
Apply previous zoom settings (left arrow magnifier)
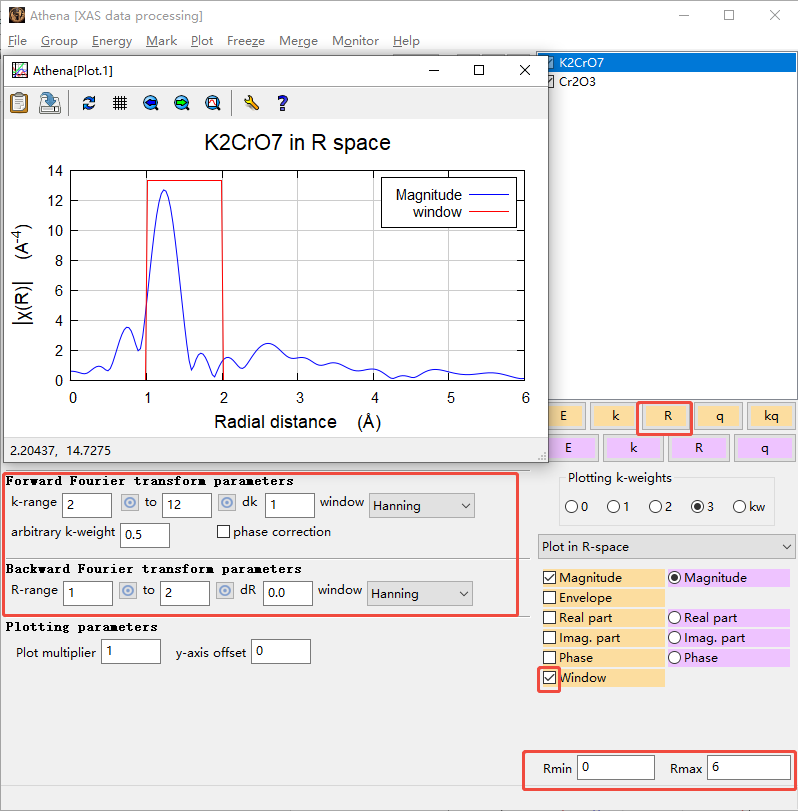tap(150, 103)
